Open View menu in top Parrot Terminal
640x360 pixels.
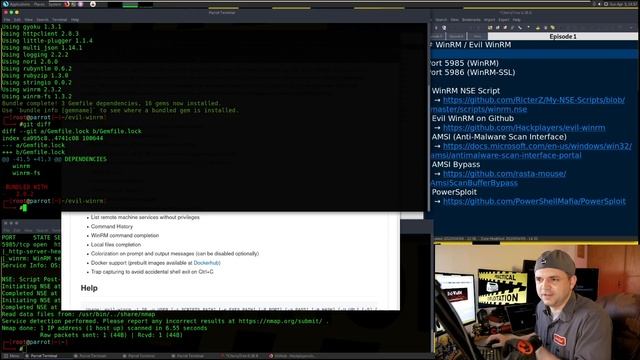pyautogui.click(x=29, y=20)
